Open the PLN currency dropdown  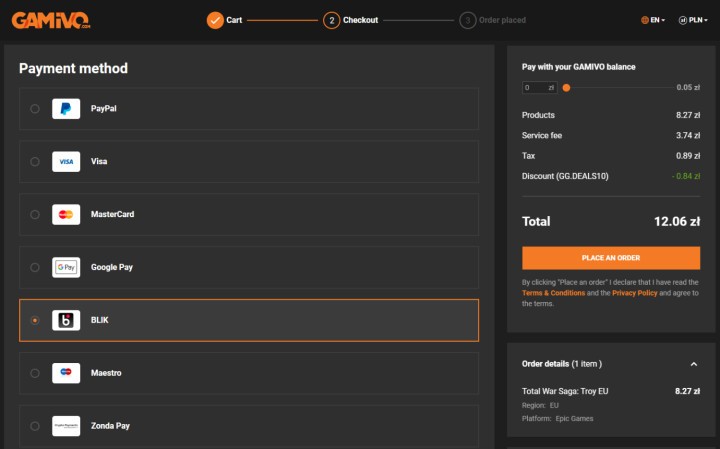click(693, 20)
